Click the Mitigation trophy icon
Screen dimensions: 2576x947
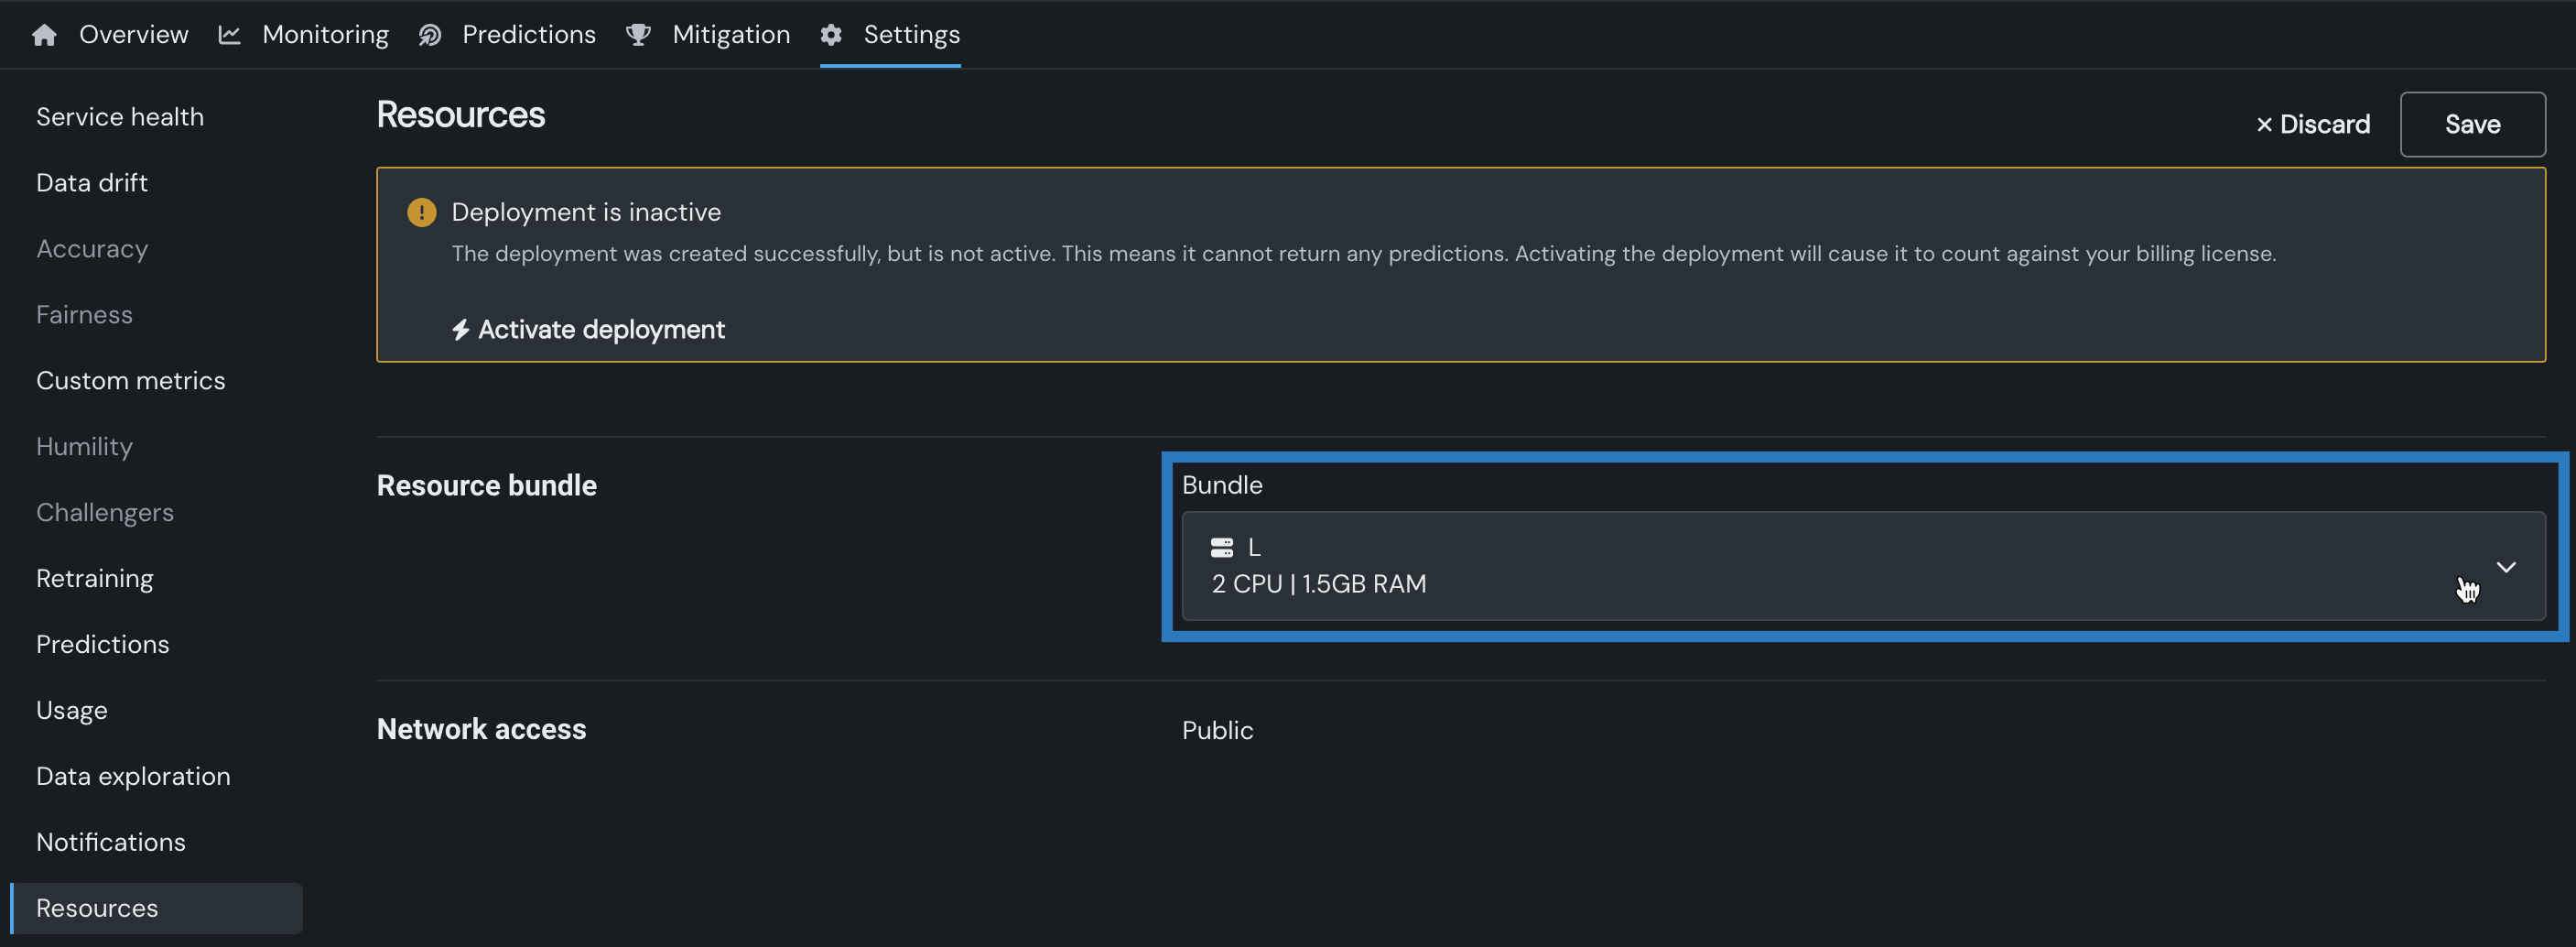tap(638, 35)
